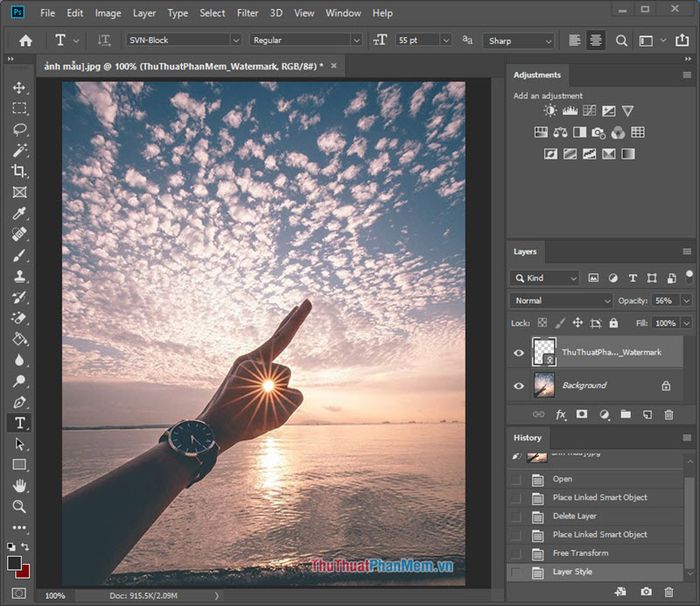Set history brush source for Delete Layer
Viewport: 700px width, 606px height.
516,517
